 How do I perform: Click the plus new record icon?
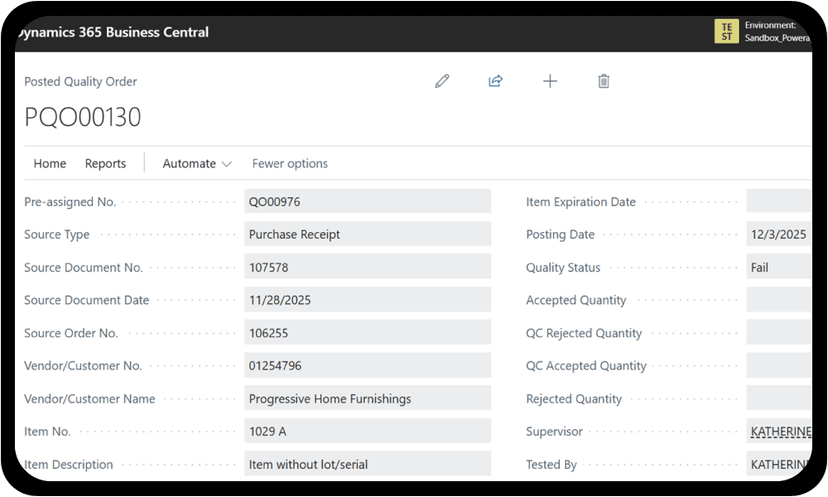click(550, 81)
